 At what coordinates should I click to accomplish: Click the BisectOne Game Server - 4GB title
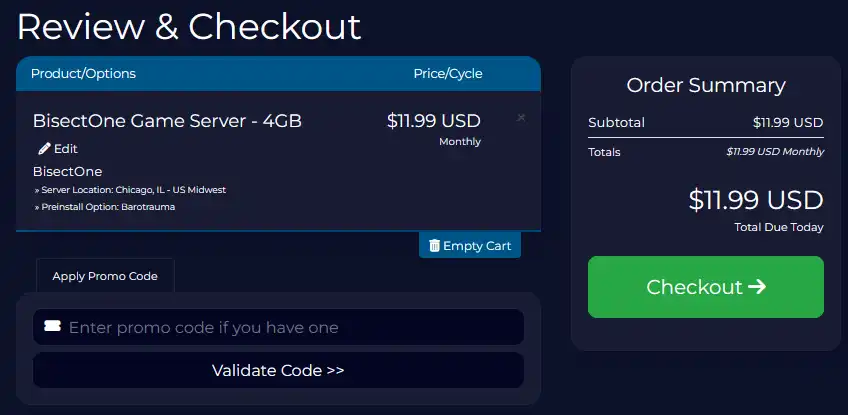[167, 121]
